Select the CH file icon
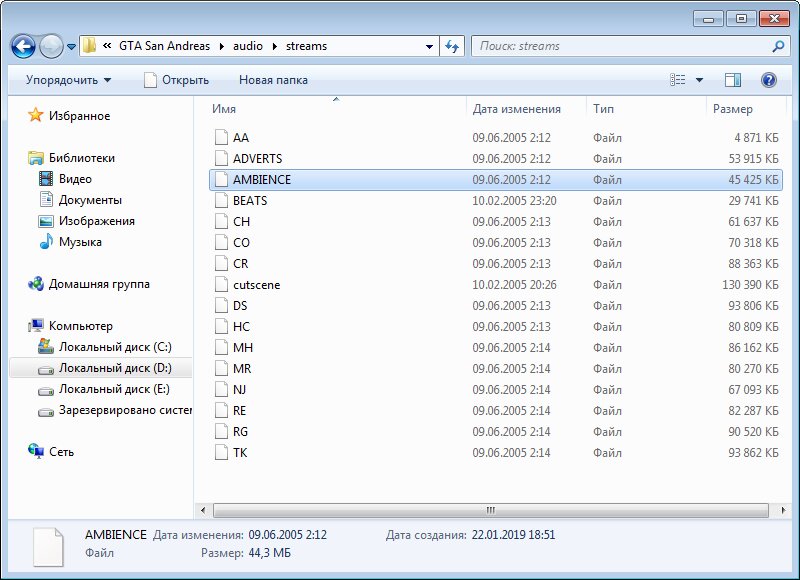 coord(221,221)
